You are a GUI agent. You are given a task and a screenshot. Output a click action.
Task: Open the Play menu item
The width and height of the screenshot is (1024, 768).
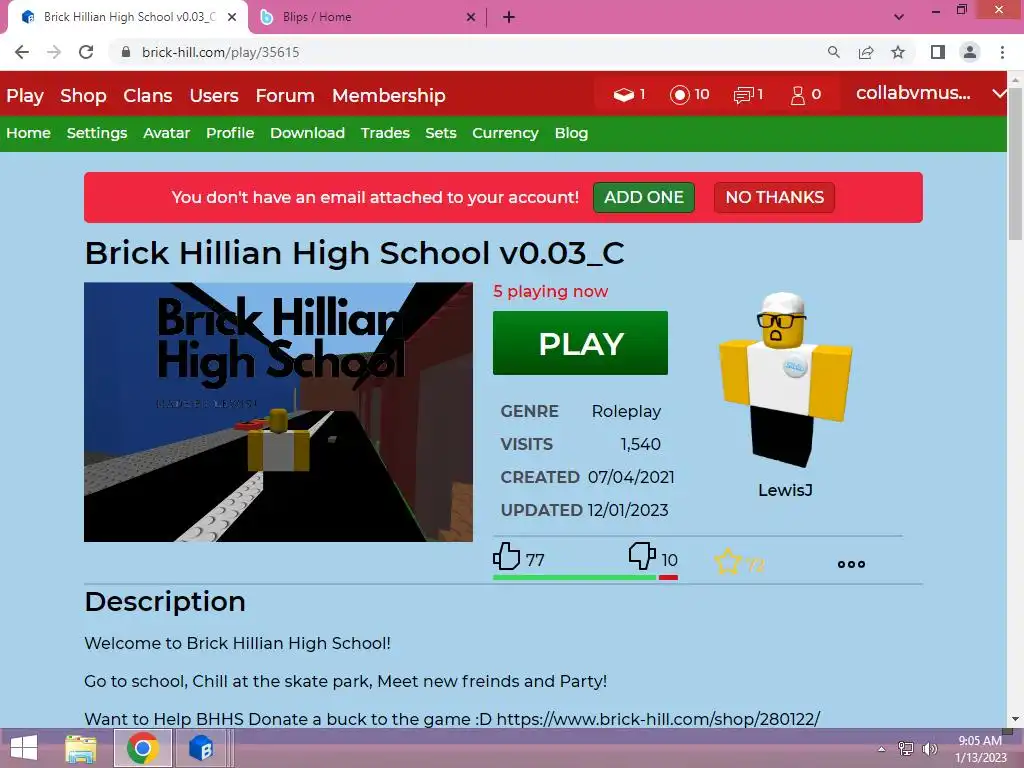pyautogui.click(x=25, y=95)
